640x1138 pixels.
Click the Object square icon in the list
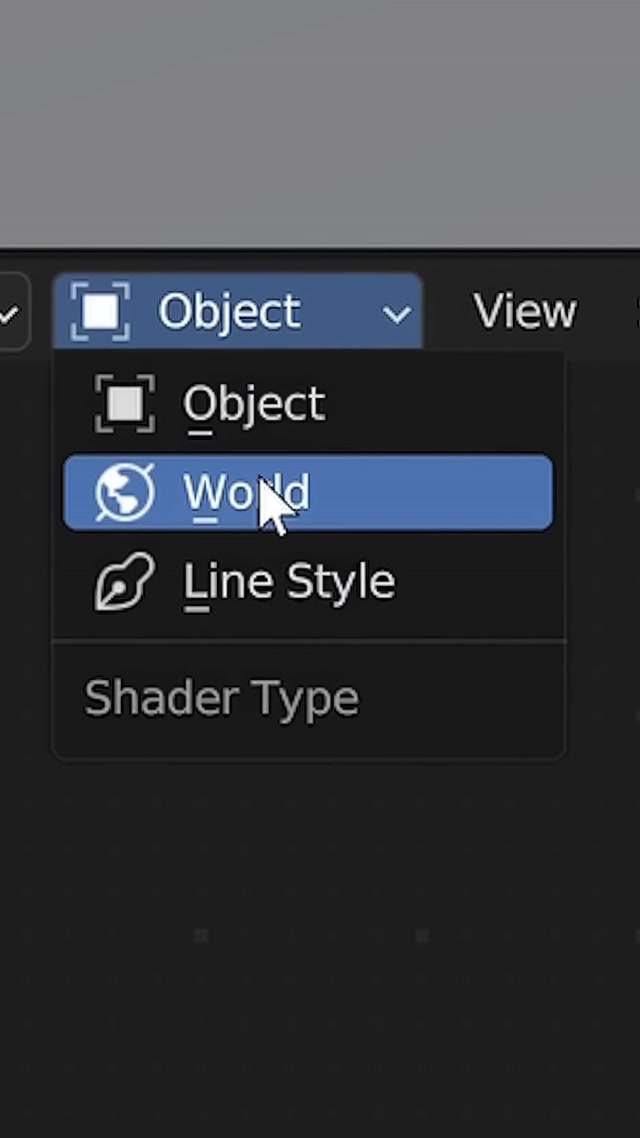pos(124,404)
